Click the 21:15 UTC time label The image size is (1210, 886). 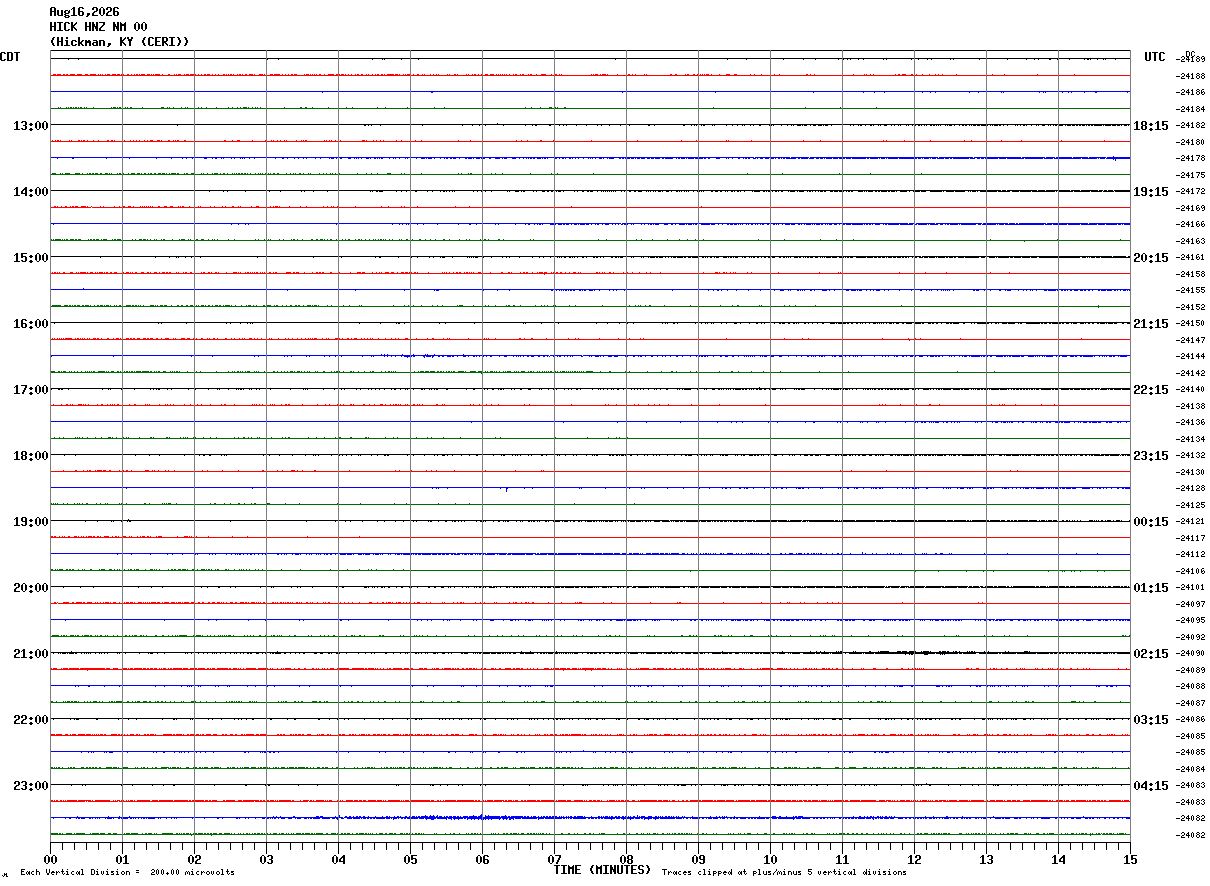[x=1150, y=323]
